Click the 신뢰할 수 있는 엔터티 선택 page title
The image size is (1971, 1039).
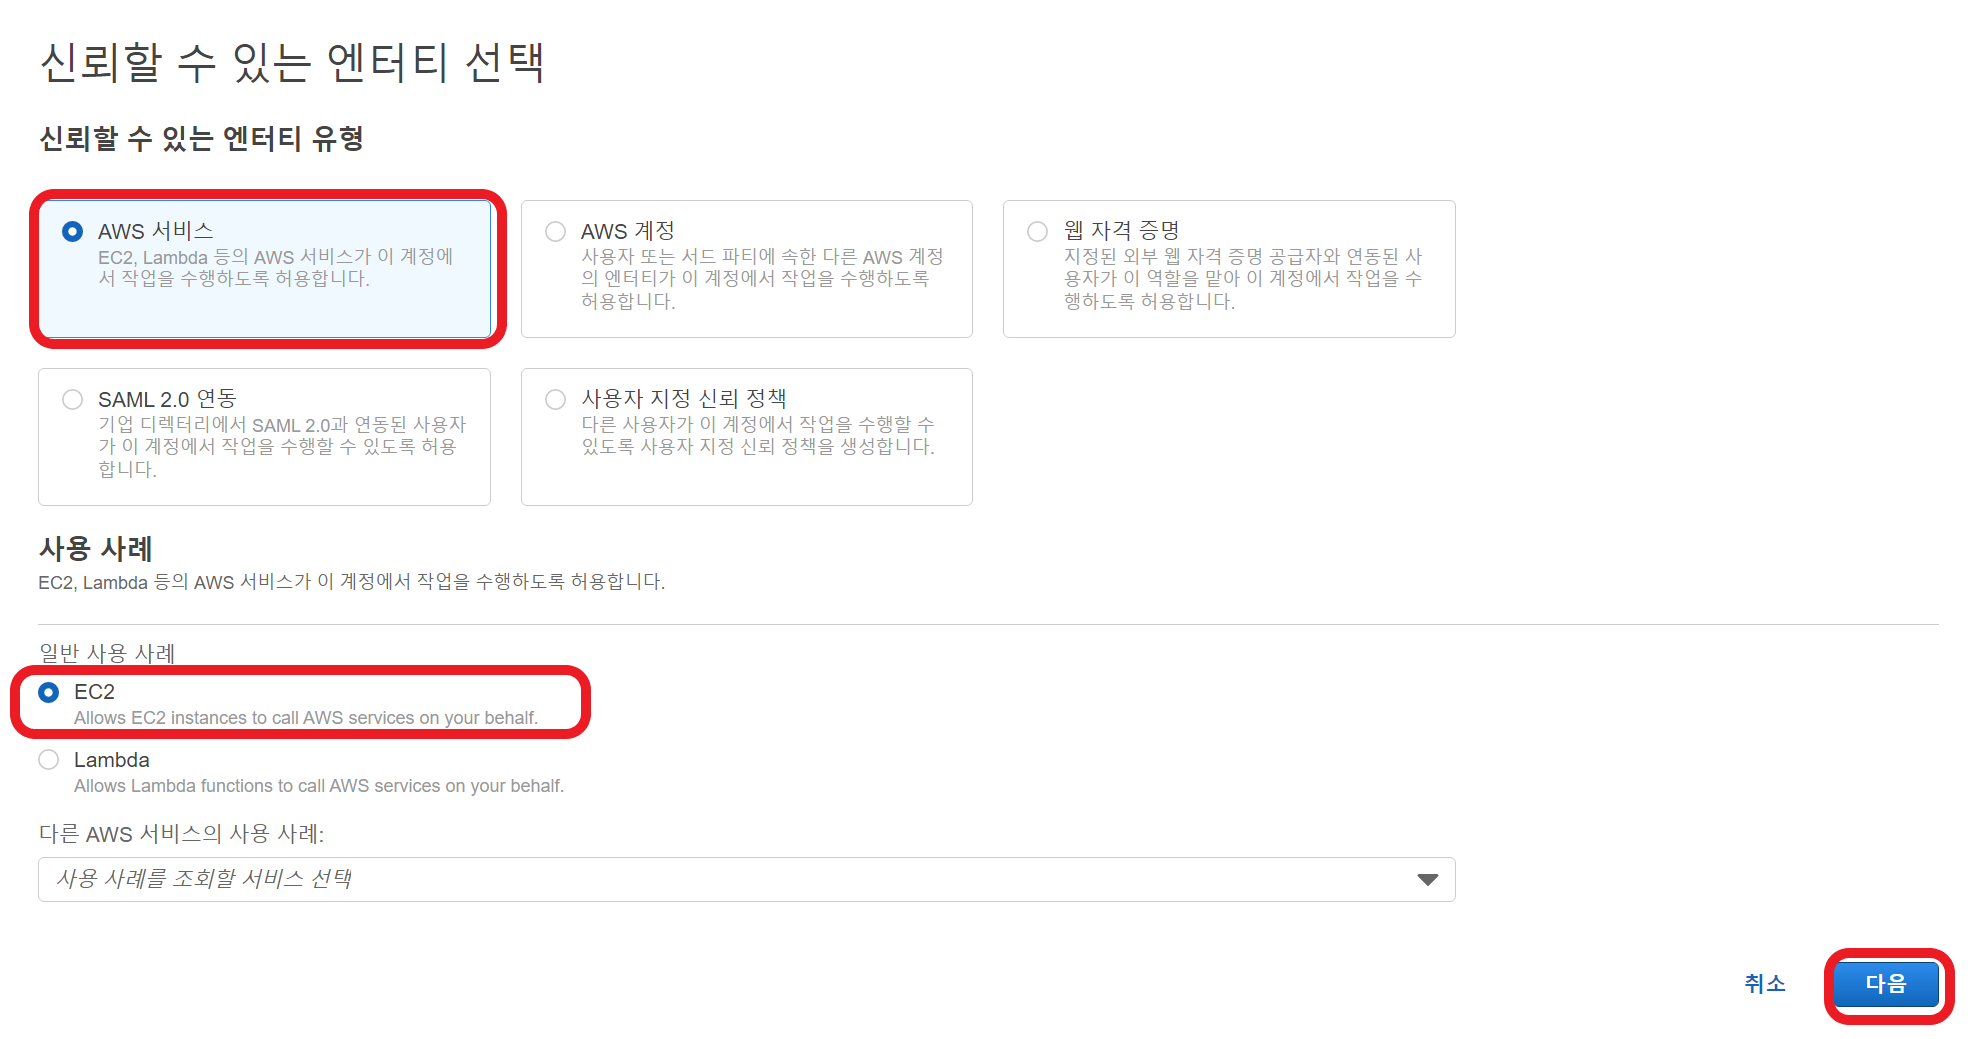[292, 62]
